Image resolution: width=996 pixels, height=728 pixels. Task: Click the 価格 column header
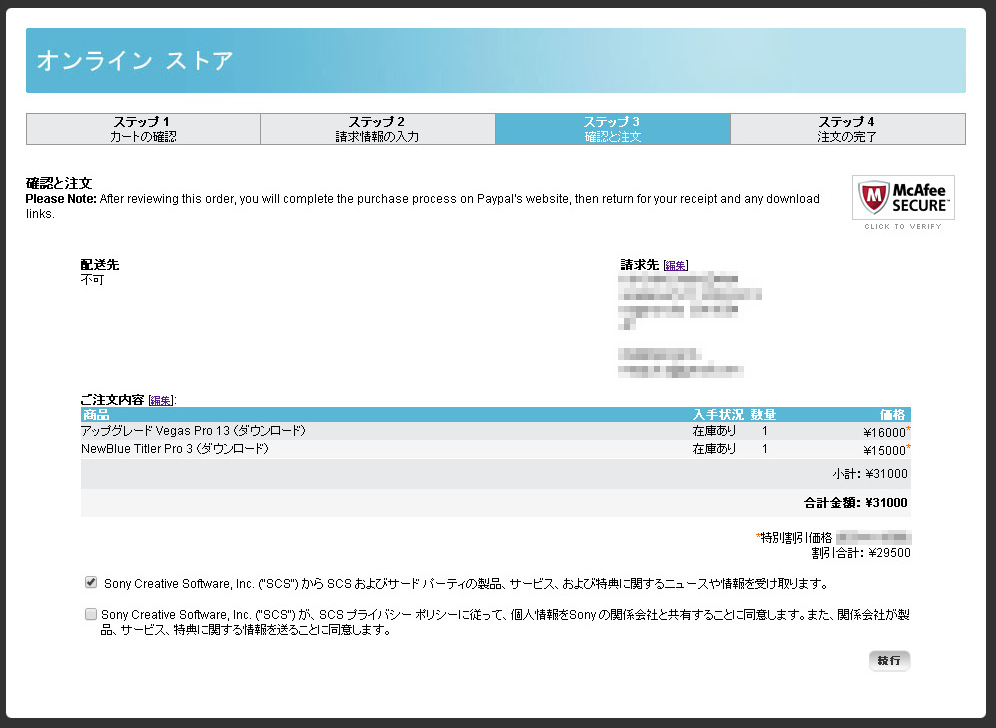892,415
